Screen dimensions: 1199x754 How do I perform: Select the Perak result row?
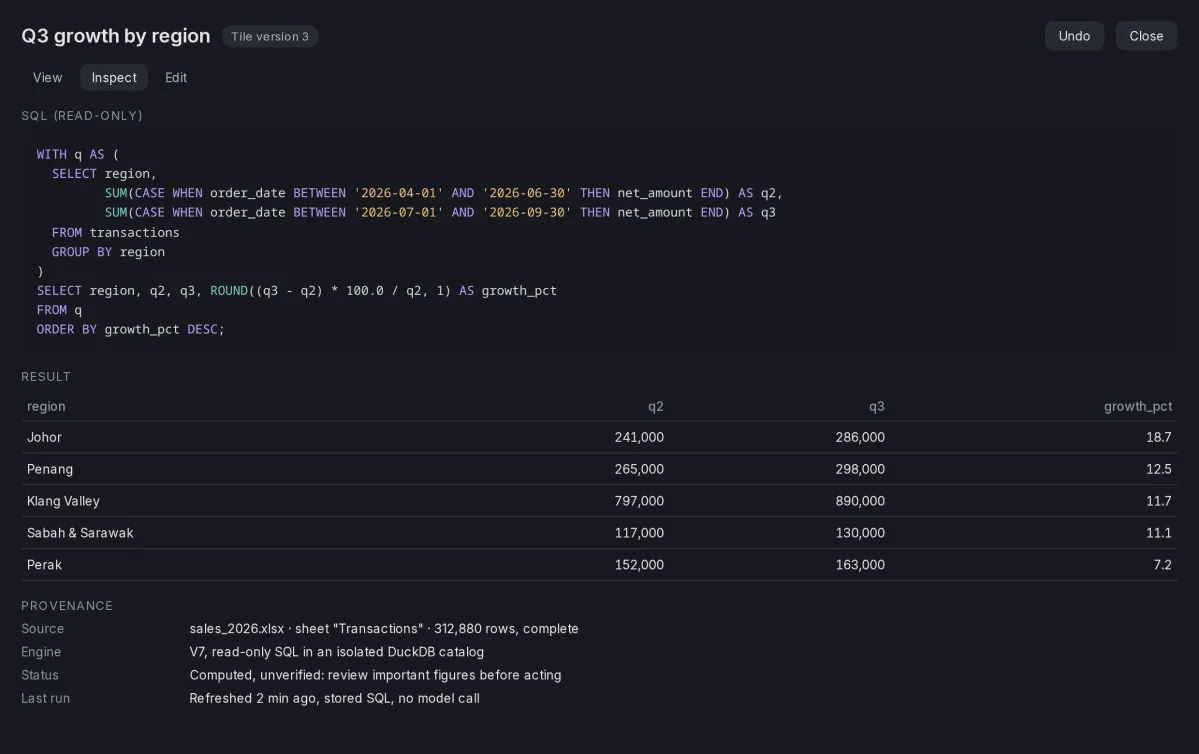pos(600,565)
